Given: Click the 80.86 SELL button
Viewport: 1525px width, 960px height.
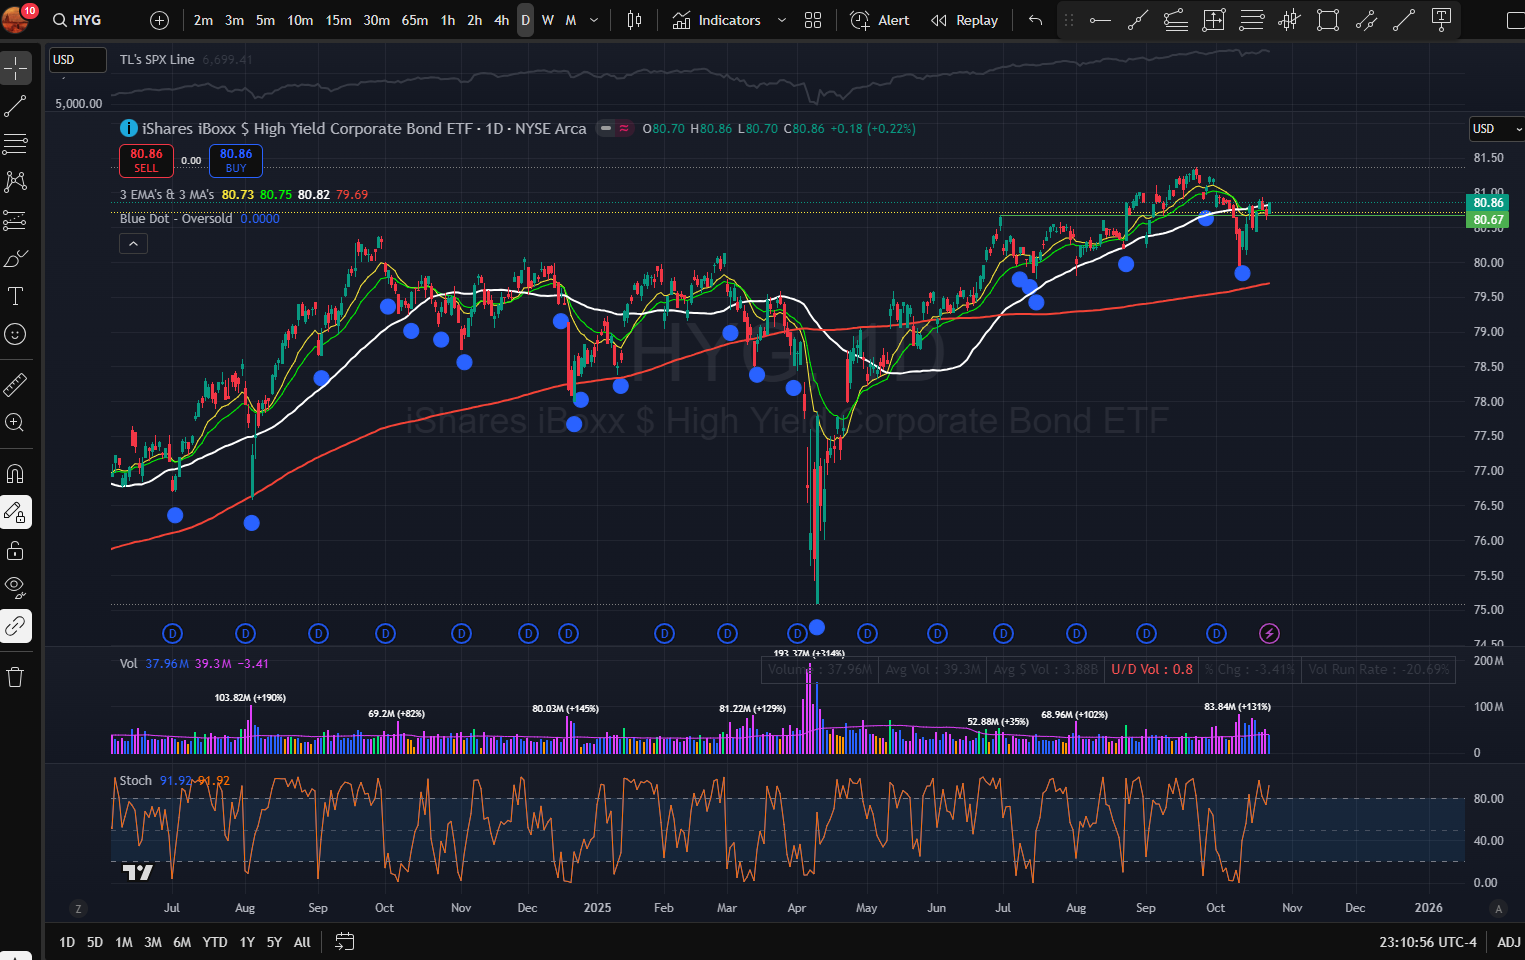Looking at the screenshot, I should [x=146, y=160].
